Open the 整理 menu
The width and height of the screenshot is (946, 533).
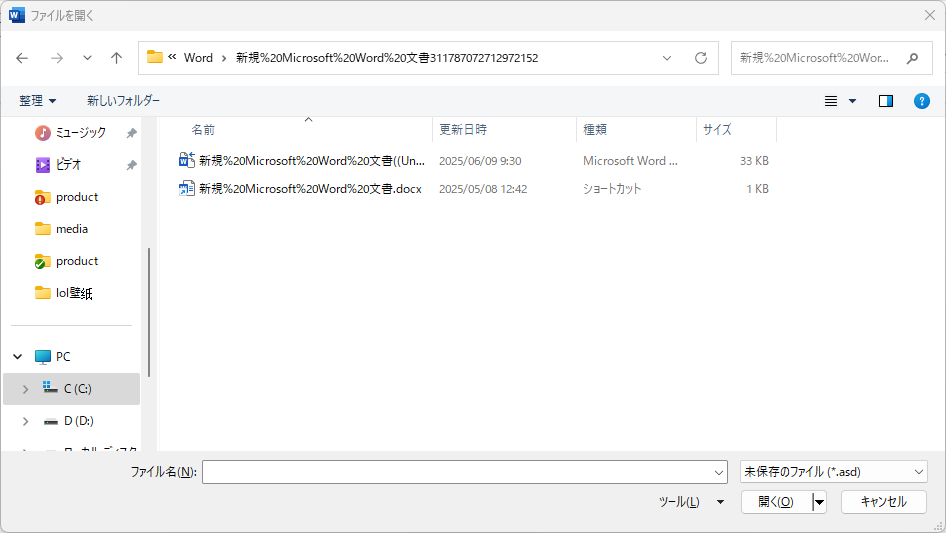tap(37, 101)
